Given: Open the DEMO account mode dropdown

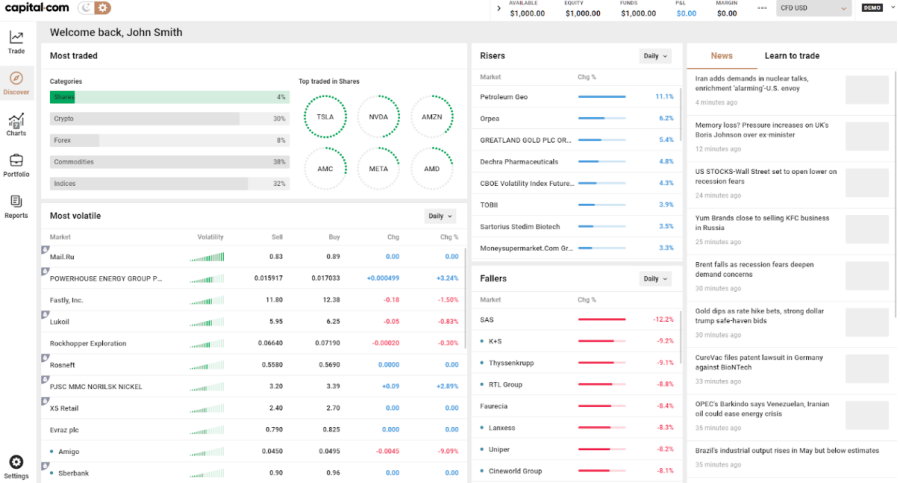Looking at the screenshot, I should pyautogui.click(x=878, y=7).
